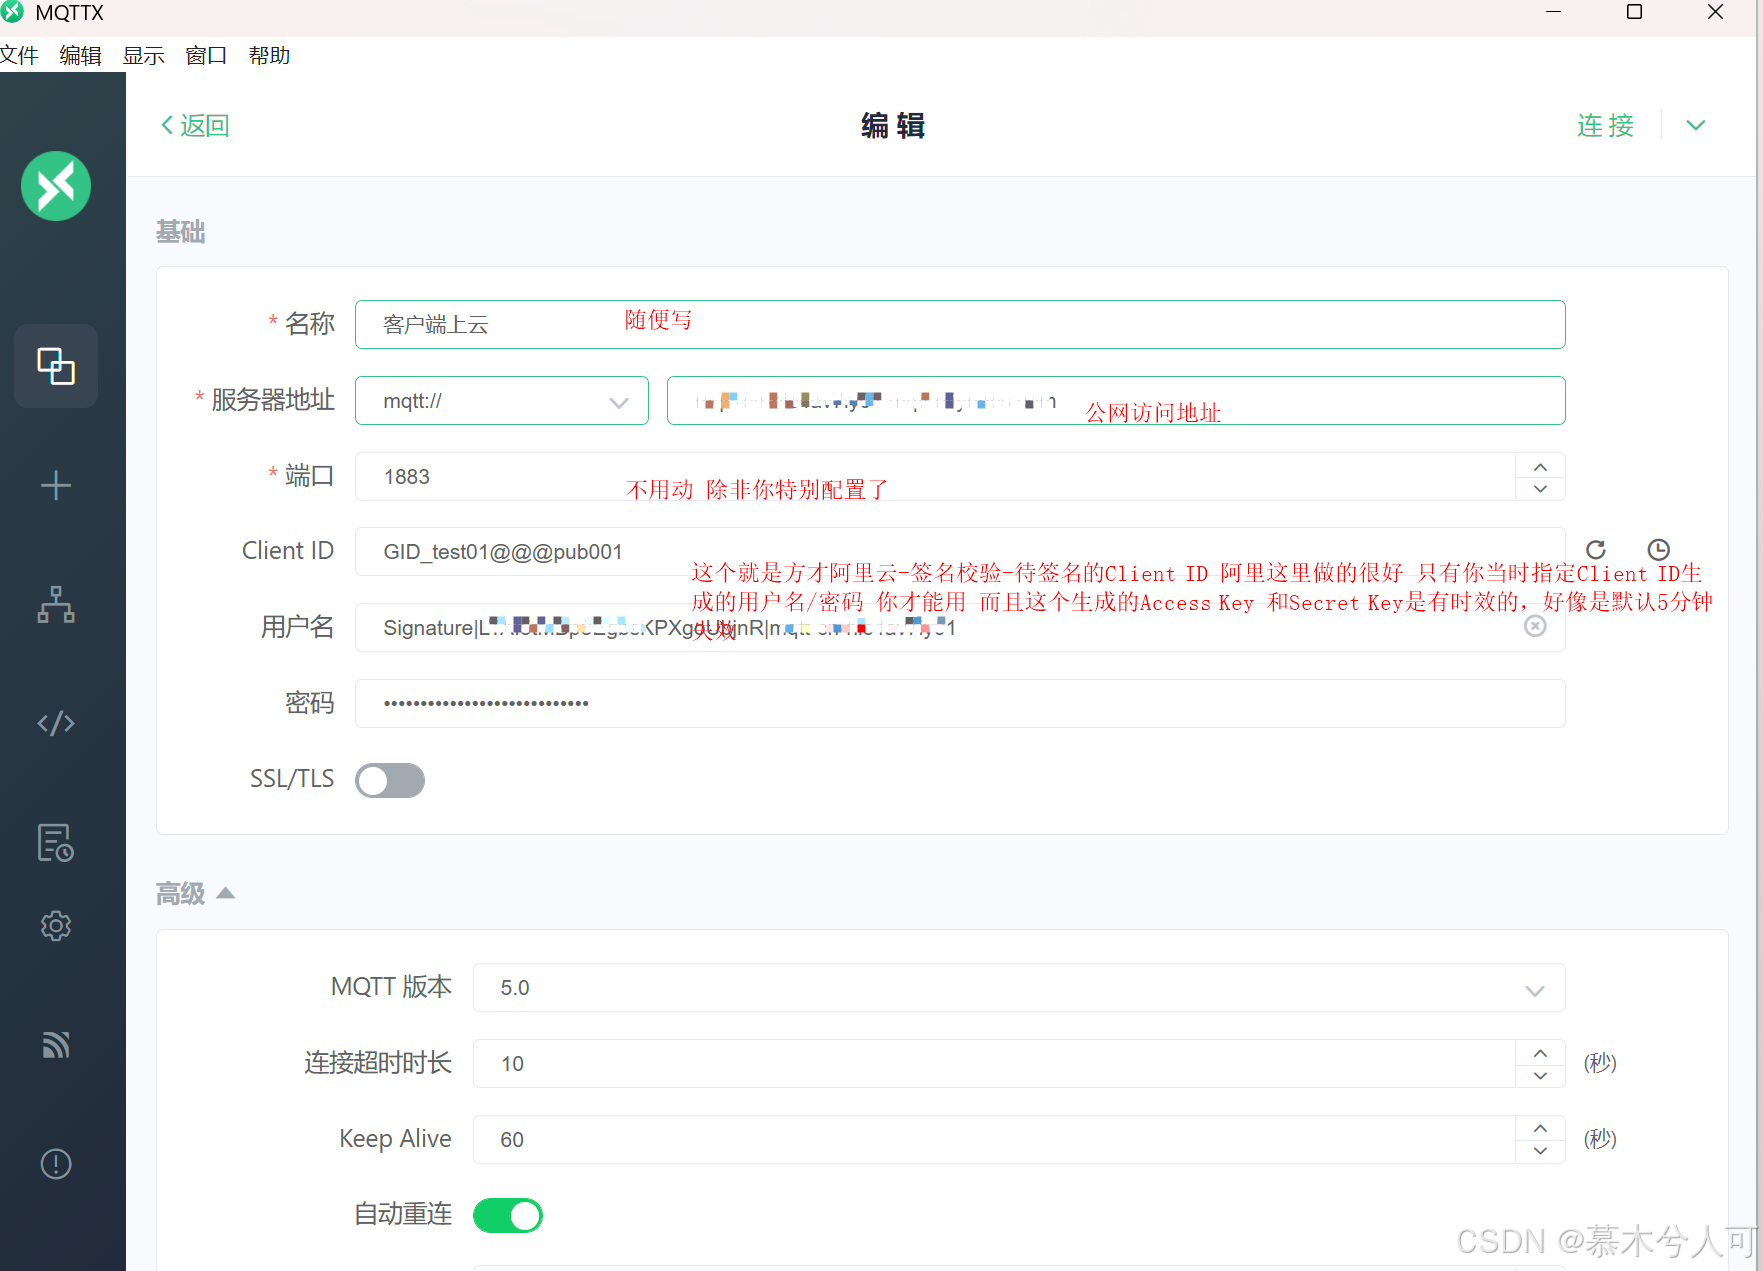This screenshot has height=1271, width=1763.
Task: Click the clock icon next to Client ID
Action: pyautogui.click(x=1658, y=550)
